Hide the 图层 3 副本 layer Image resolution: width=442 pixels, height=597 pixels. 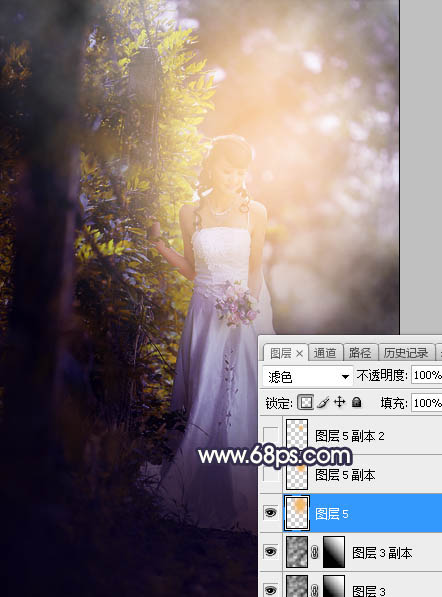coord(271,552)
